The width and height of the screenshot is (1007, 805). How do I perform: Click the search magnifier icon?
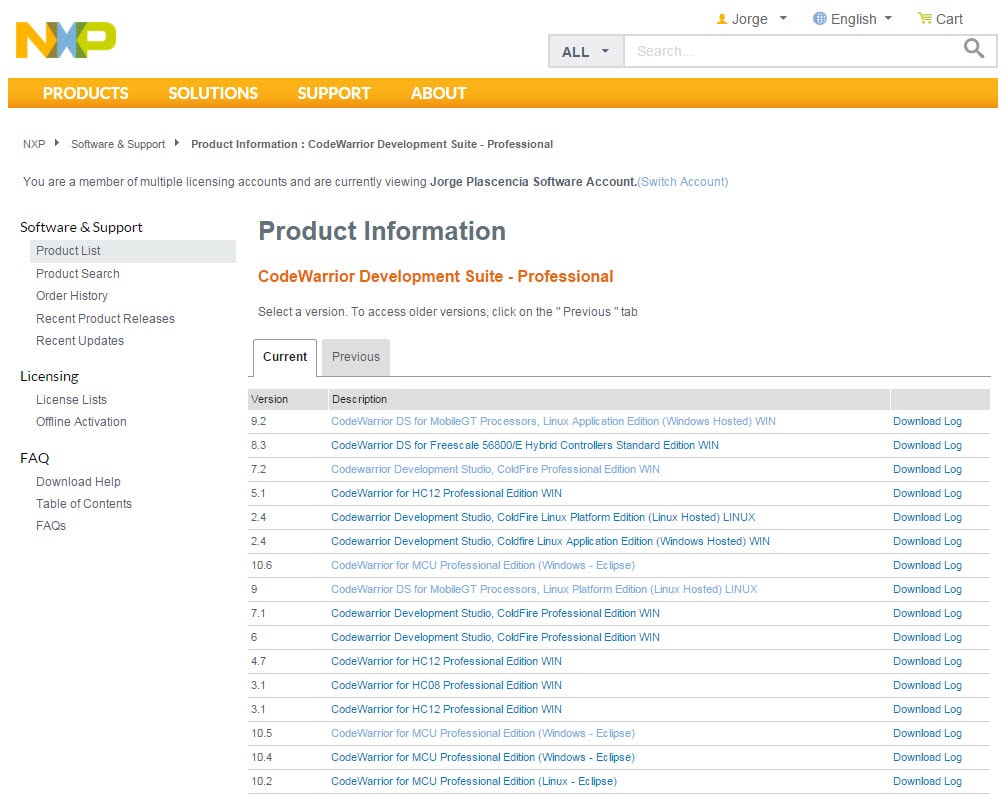click(x=973, y=49)
